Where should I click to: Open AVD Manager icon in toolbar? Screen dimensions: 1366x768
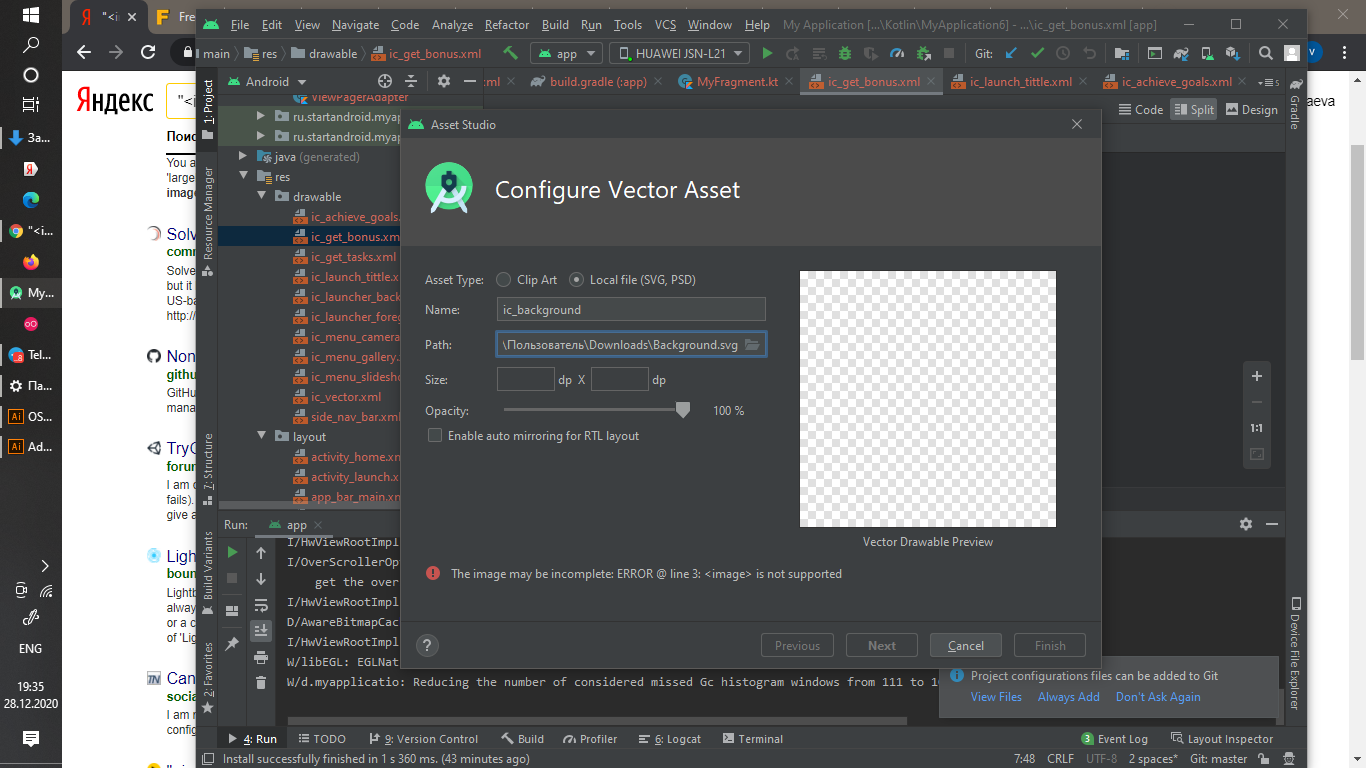tap(1208, 54)
